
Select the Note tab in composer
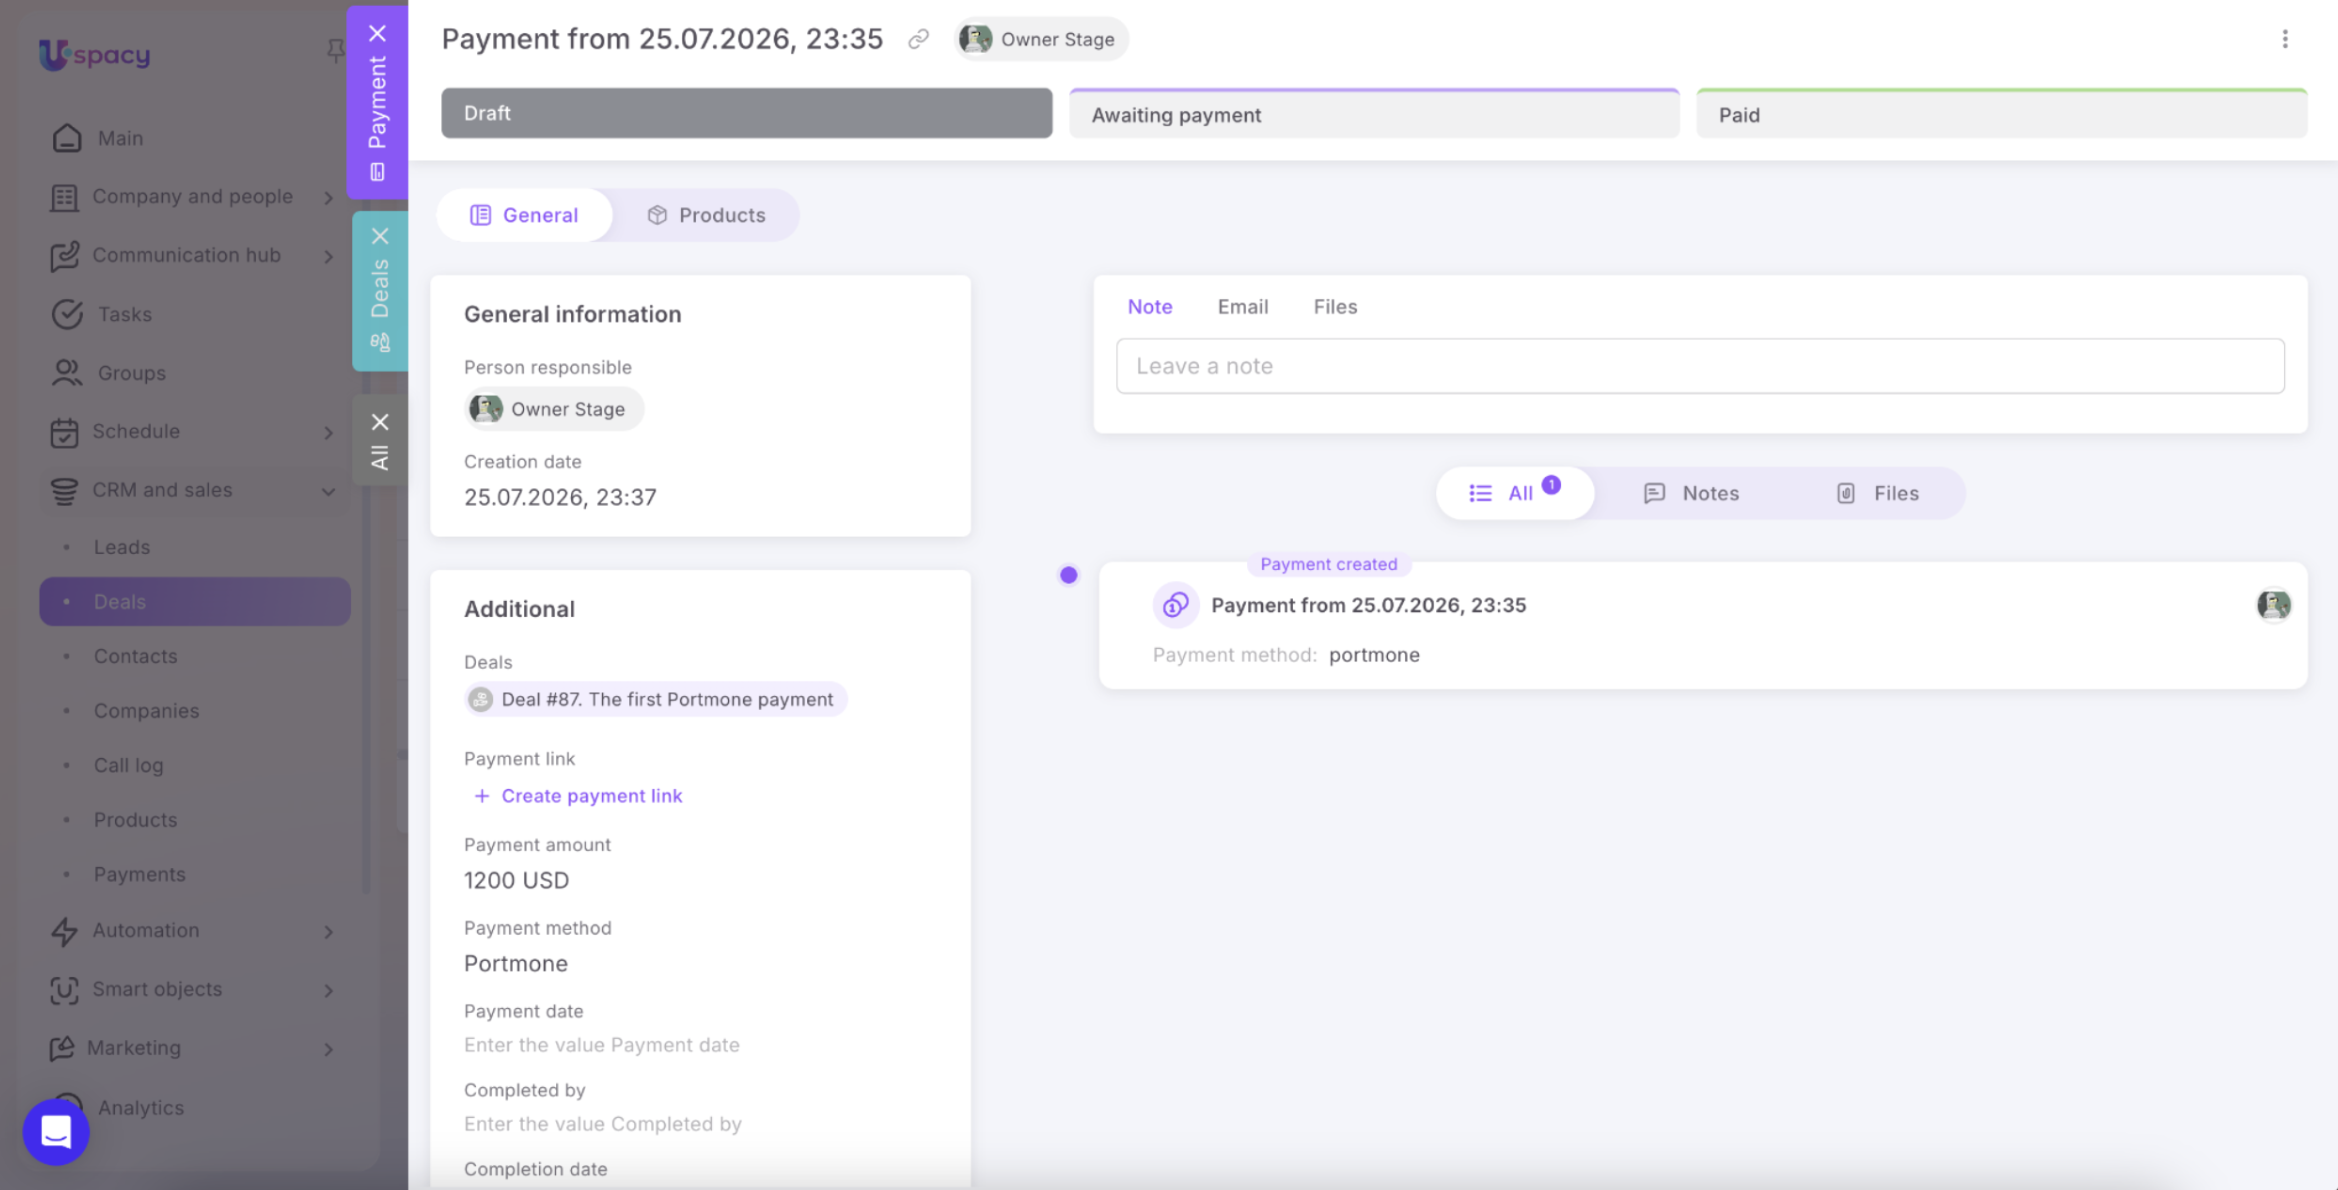pos(1149,307)
